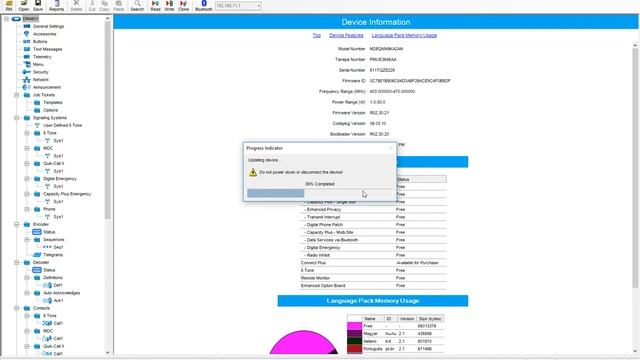Select the Accessories tree icon
This screenshot has height=360, width=640.
(x=27, y=34)
